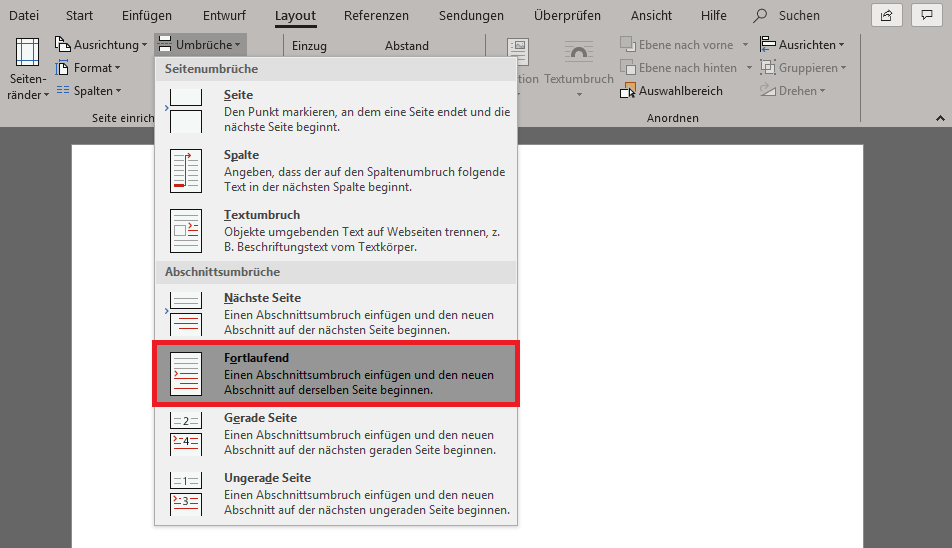Expand the Umbrüche dropdown

[x=200, y=45]
